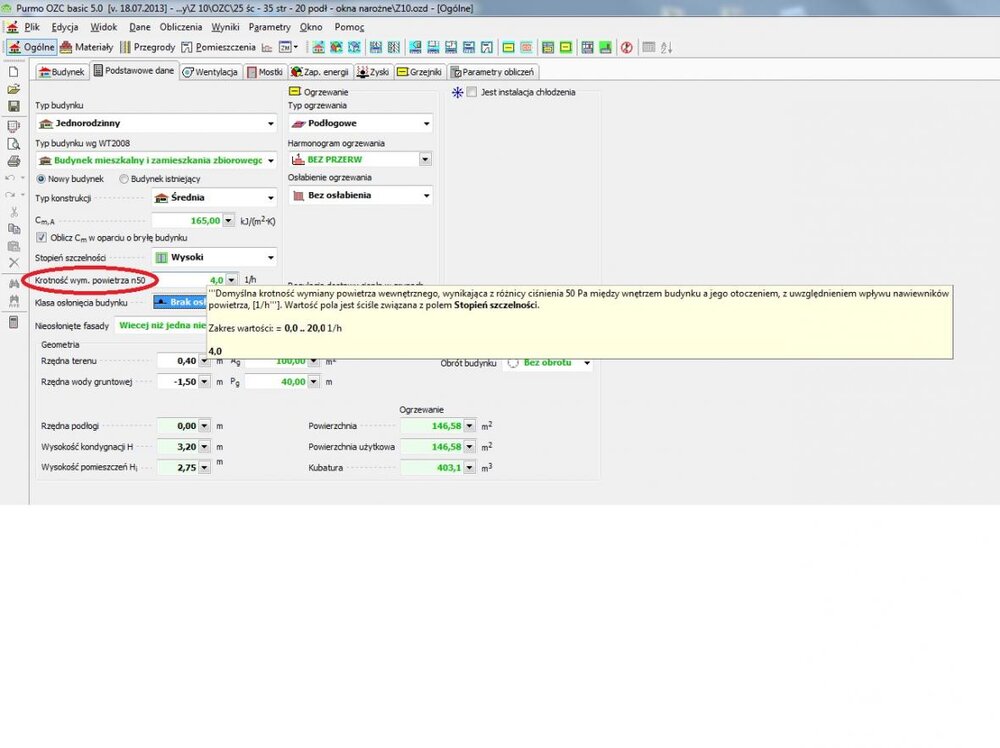The image size is (1000, 748).
Task: Open Pomieszczenia section in toolbar
Action: pos(218,47)
